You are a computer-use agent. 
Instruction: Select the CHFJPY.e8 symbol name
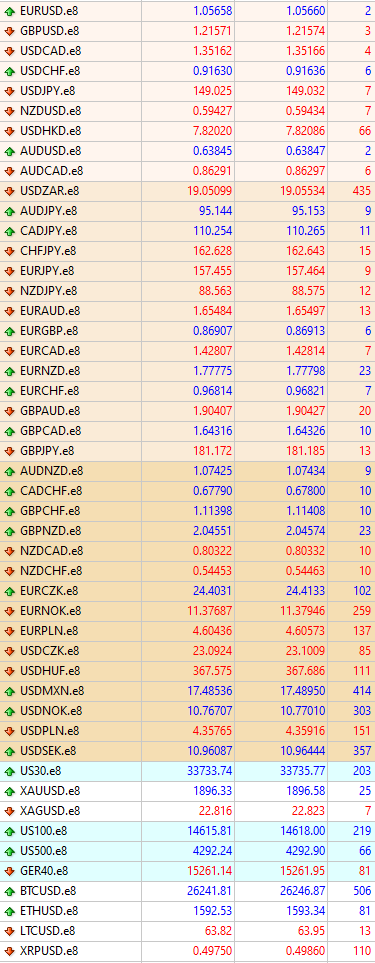coord(48,251)
